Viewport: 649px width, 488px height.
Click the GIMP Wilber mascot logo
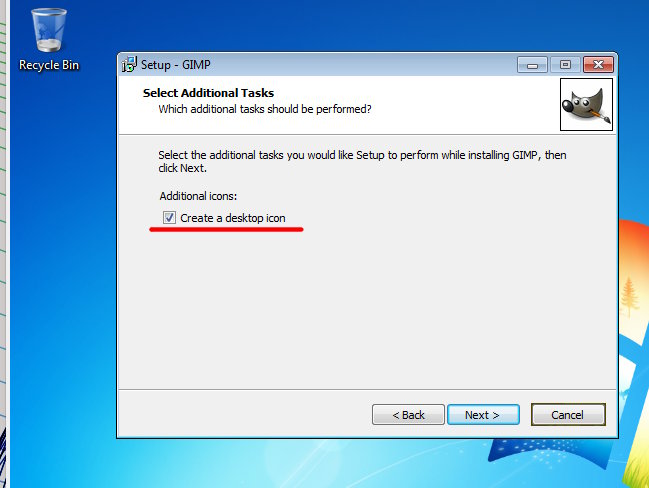click(x=586, y=105)
